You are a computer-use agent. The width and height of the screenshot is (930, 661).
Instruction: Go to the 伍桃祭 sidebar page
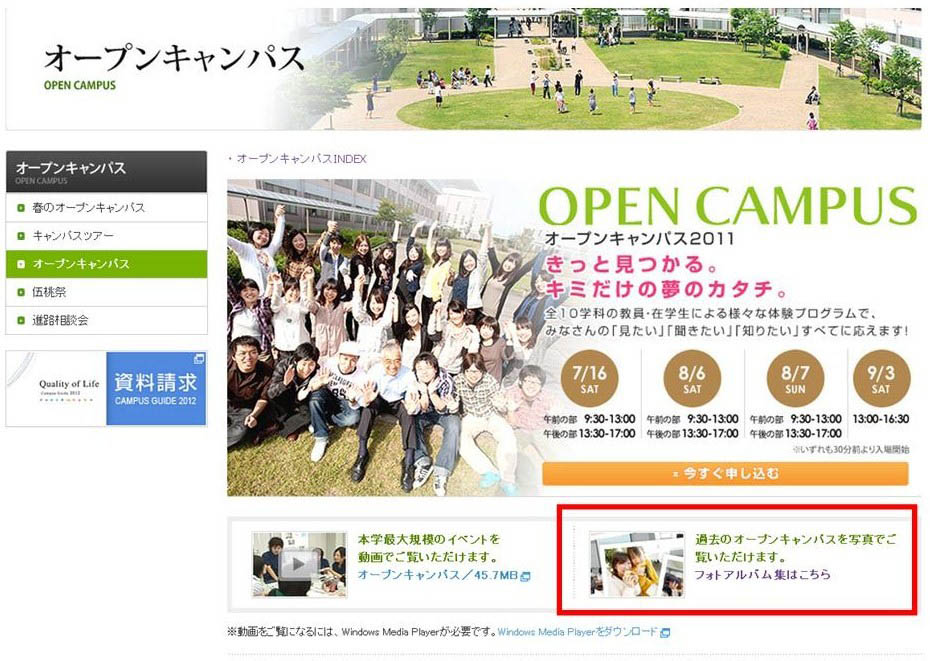pos(50,292)
